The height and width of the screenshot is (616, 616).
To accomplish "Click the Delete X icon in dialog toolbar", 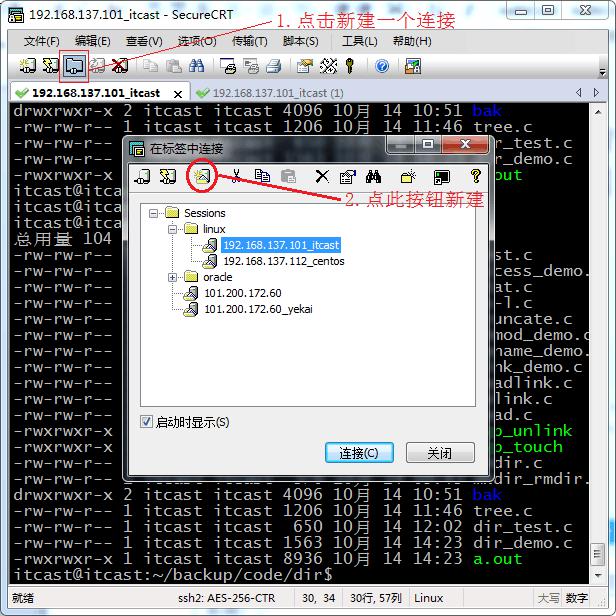I will tap(322, 176).
